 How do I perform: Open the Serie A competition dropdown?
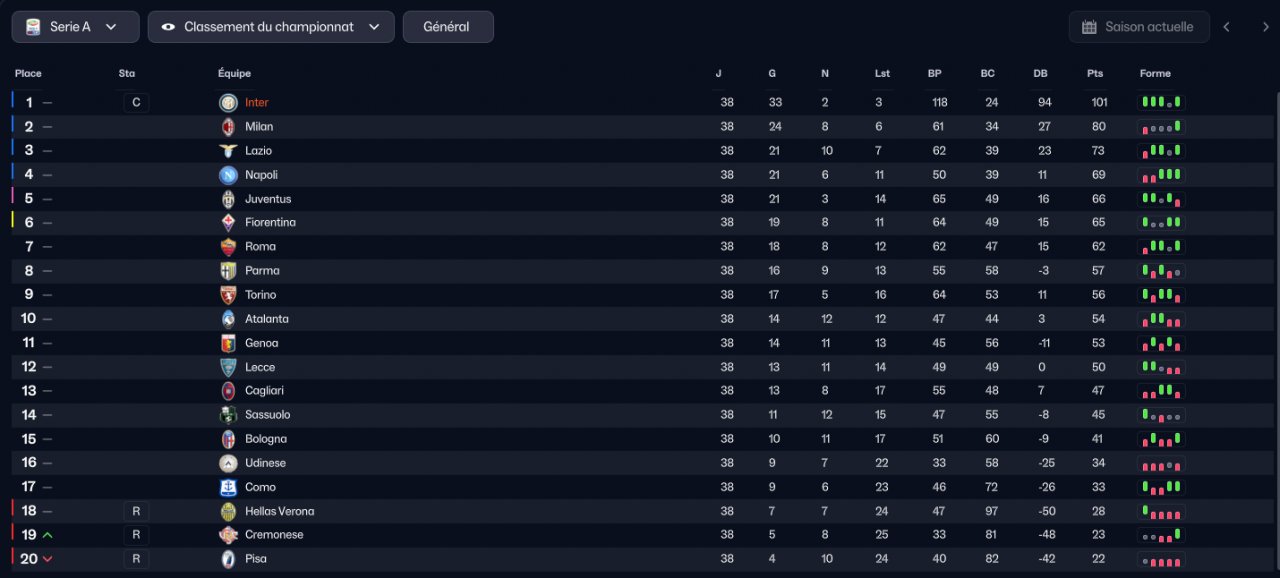pos(75,27)
